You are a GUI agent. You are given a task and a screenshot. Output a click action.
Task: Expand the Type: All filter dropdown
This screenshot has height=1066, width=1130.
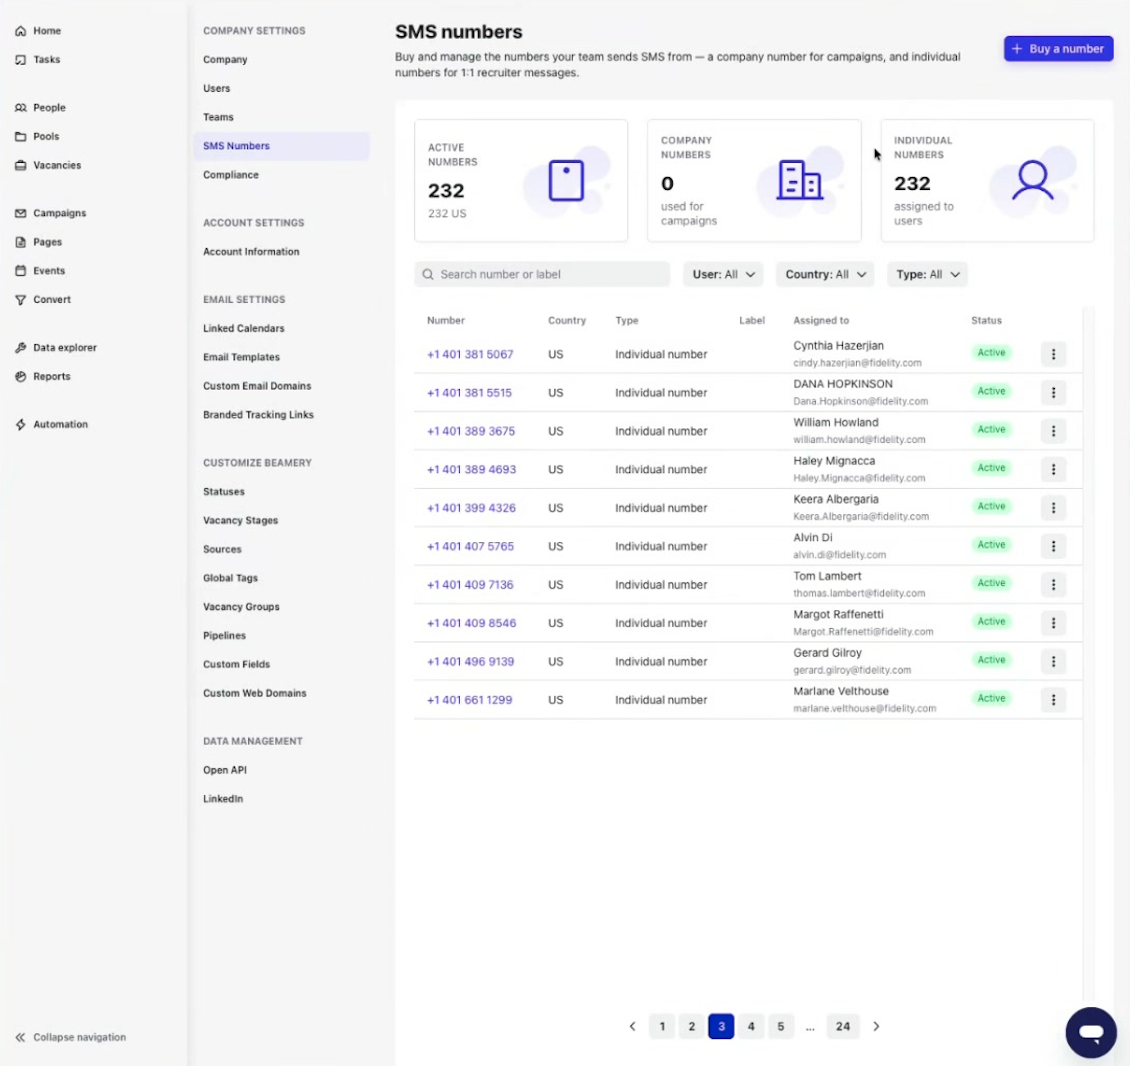click(x=927, y=275)
